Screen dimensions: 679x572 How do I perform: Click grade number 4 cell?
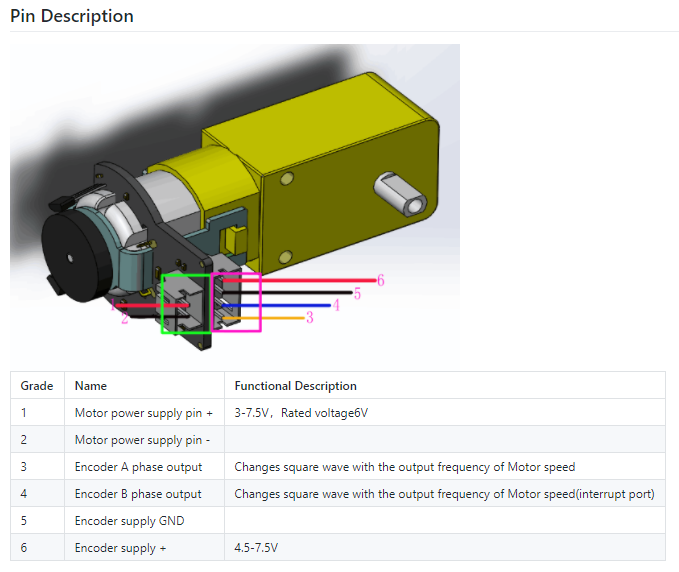(37, 494)
